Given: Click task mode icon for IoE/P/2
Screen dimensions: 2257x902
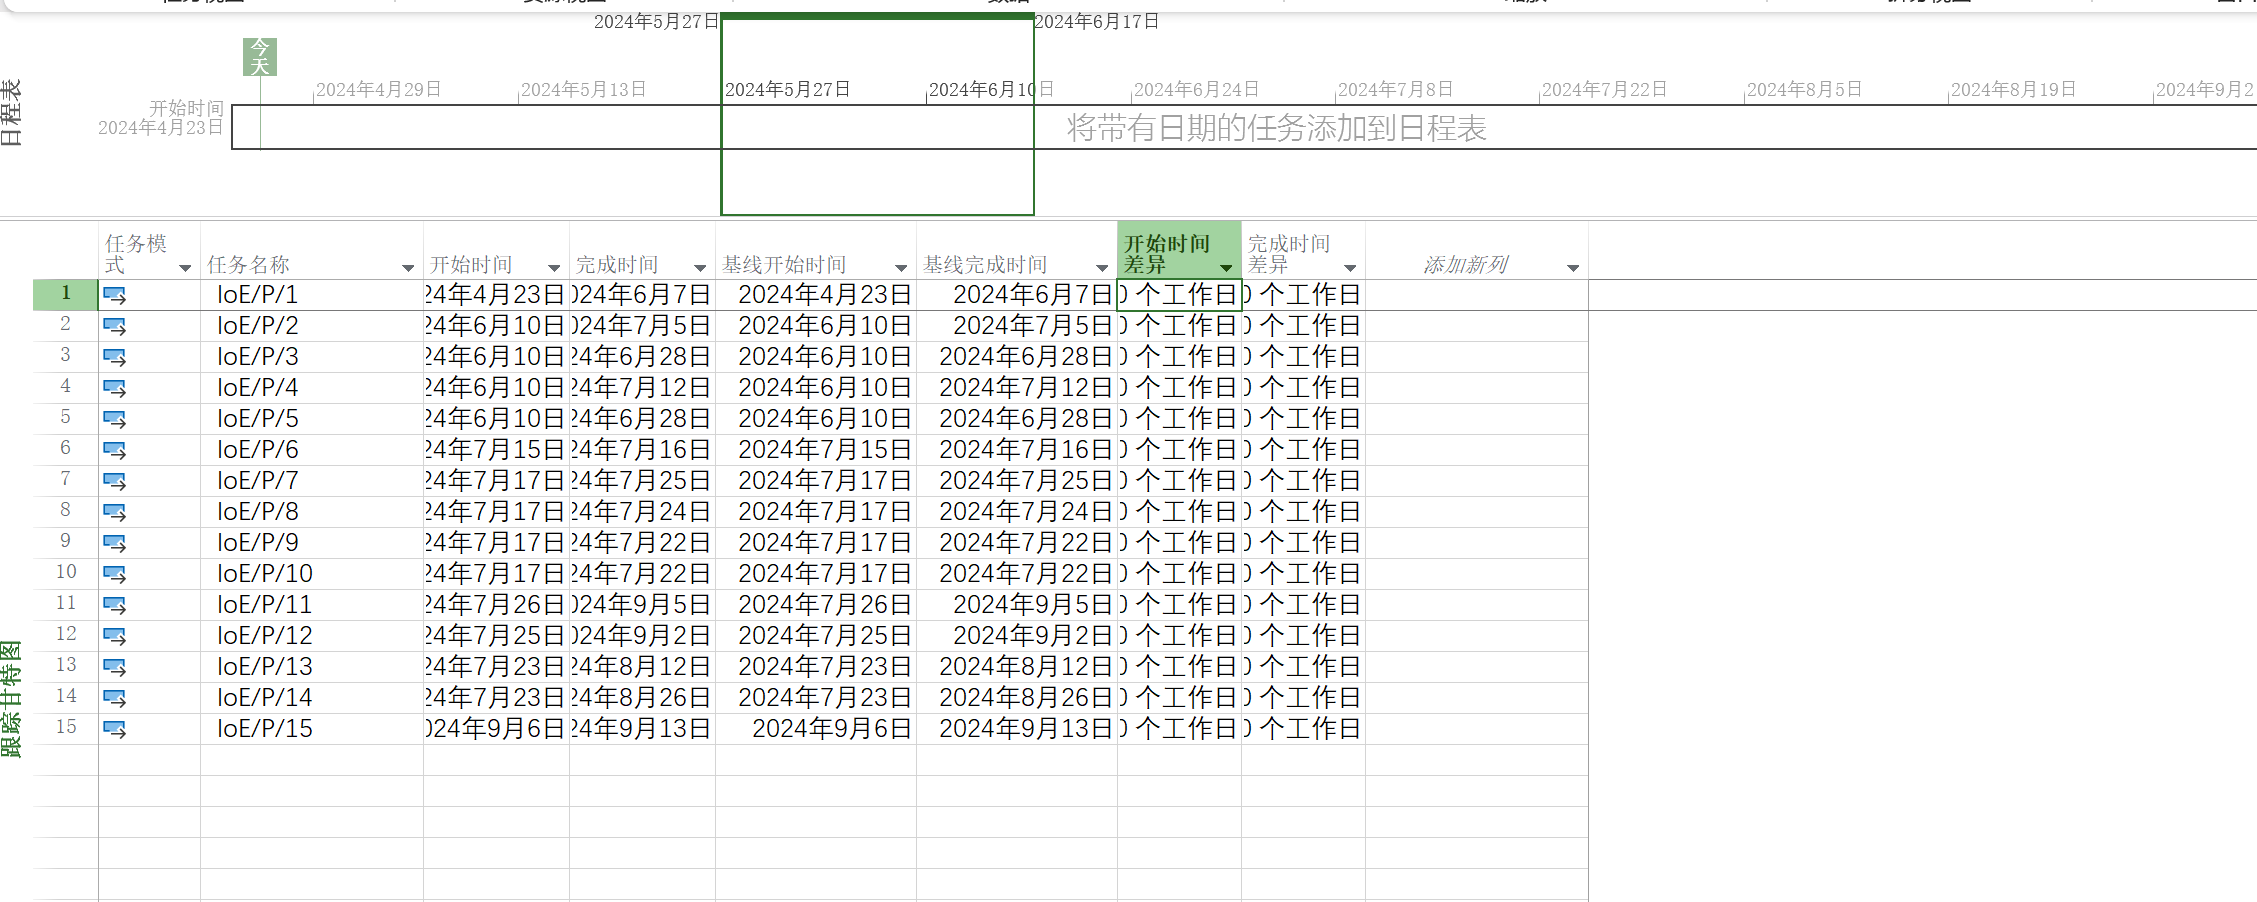Looking at the screenshot, I should pos(115,327).
